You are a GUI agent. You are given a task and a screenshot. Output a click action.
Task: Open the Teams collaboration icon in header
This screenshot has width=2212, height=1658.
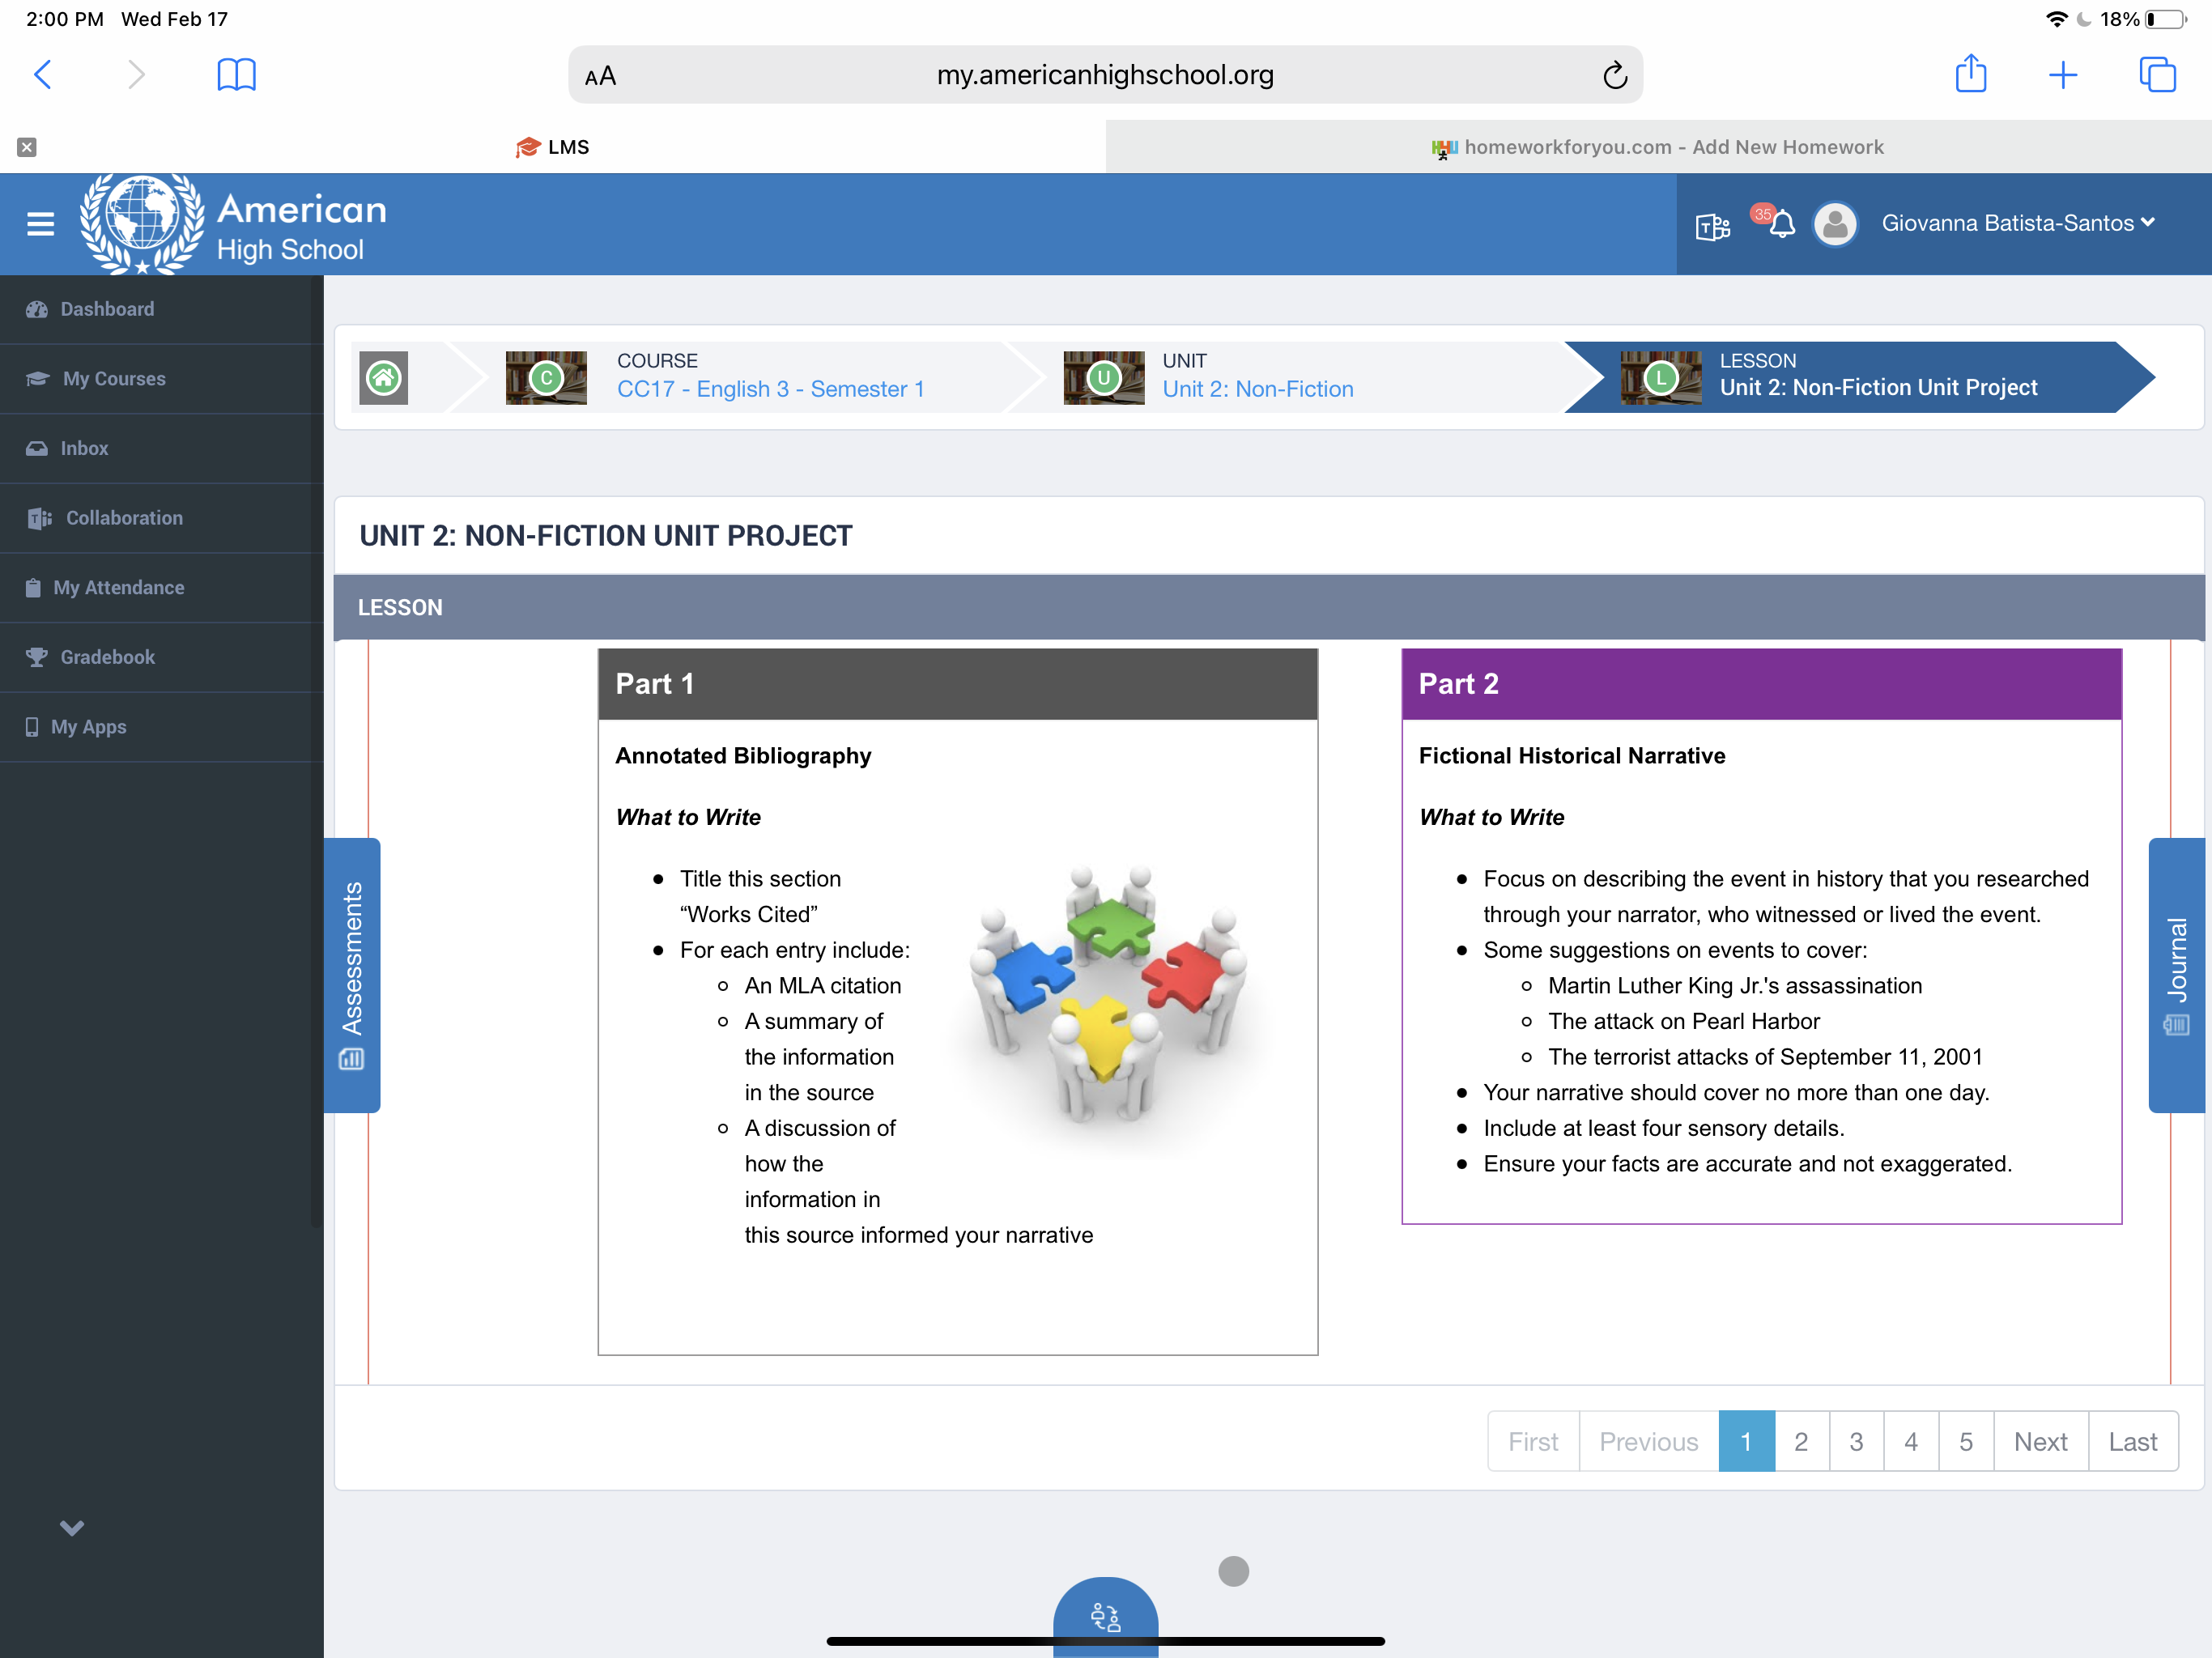(x=1711, y=226)
